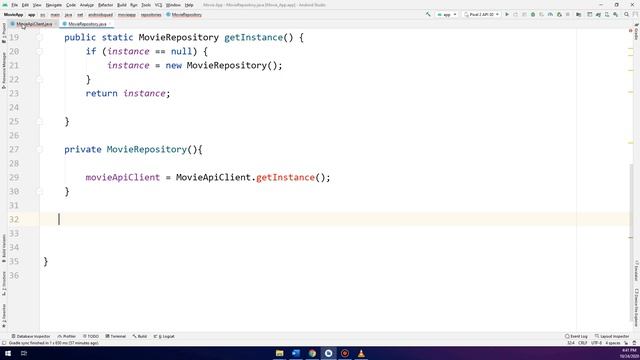Open the Refactor menu
The height and width of the screenshot is (360, 640).
pos(105,5)
